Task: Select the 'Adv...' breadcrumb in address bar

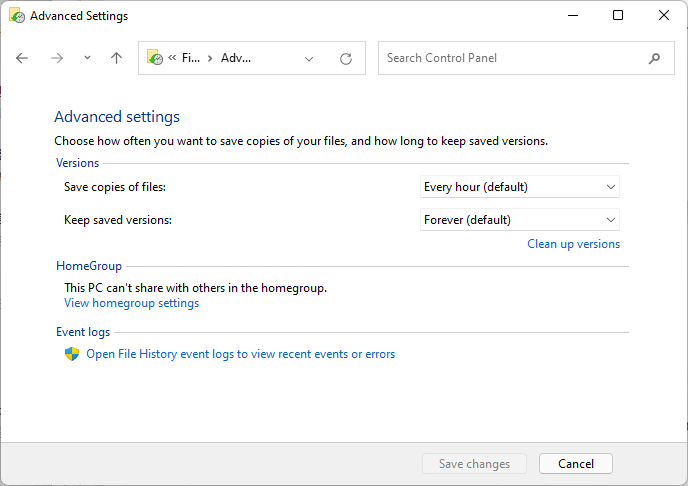Action: click(x=236, y=58)
